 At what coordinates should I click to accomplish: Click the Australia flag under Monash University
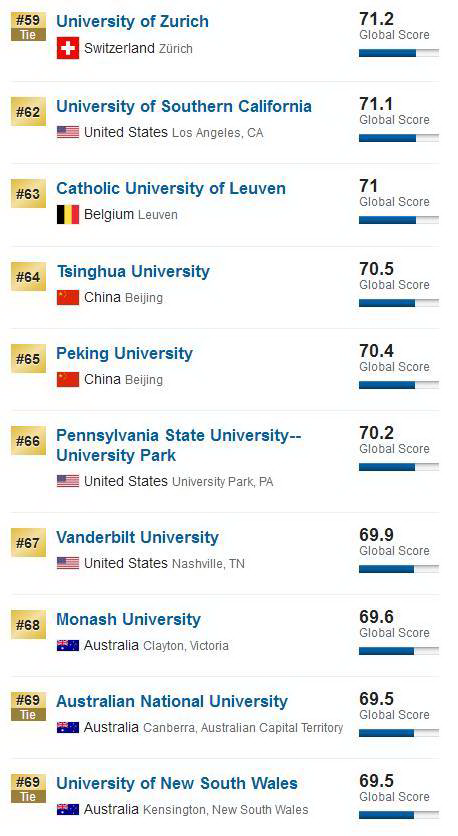(x=68, y=646)
